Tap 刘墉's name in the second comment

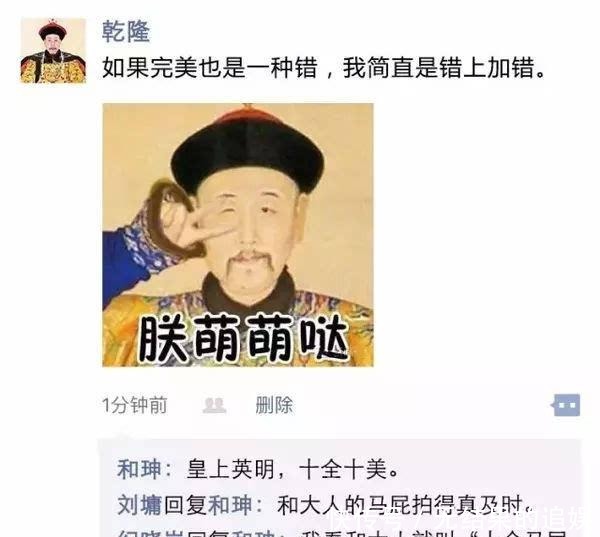pos(139,505)
